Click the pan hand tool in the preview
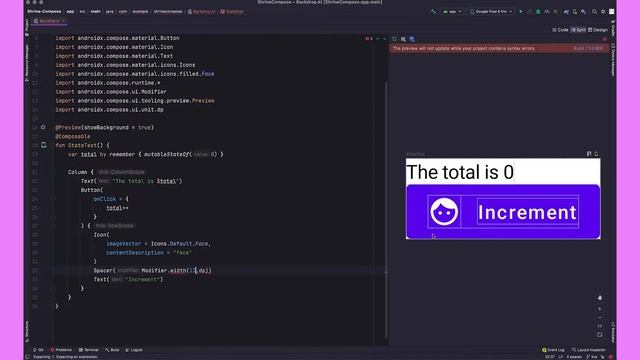640x360 pixels. [x=600, y=298]
